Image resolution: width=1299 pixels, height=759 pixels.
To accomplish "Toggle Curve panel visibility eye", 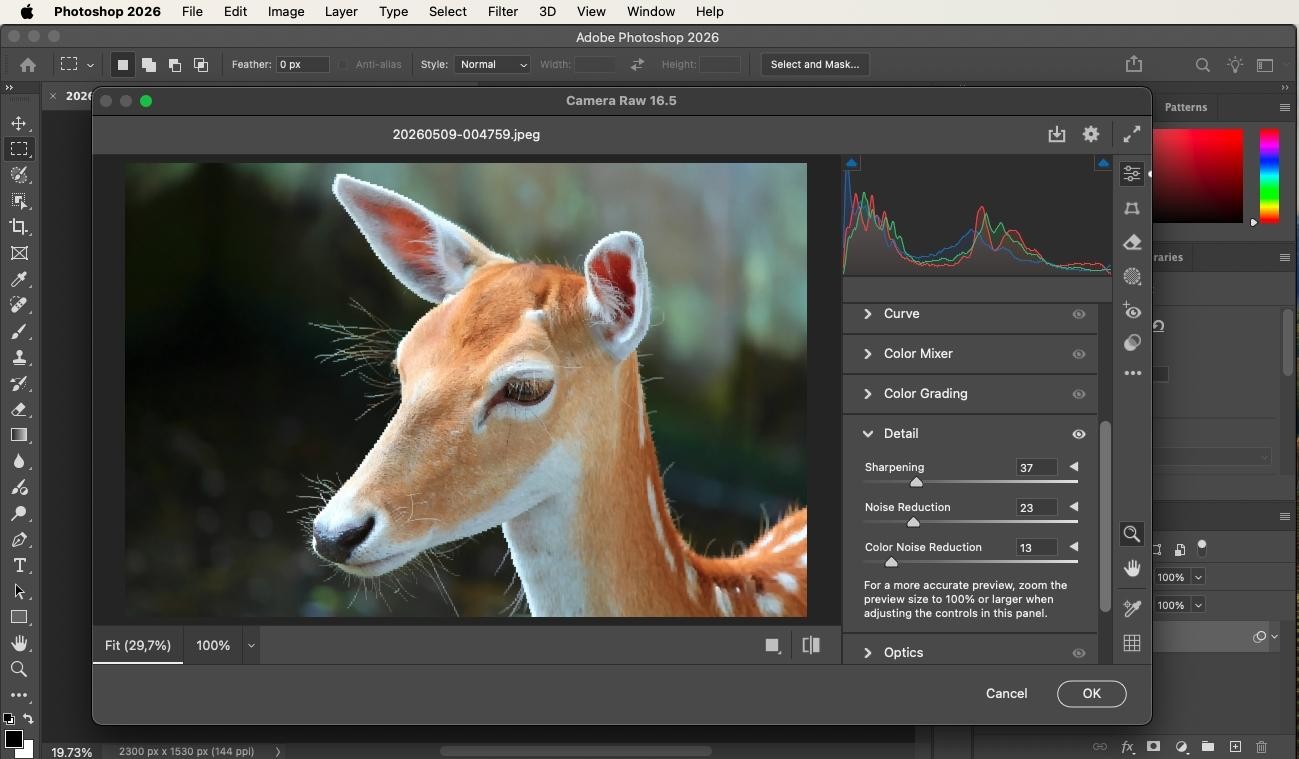I will click(x=1079, y=314).
